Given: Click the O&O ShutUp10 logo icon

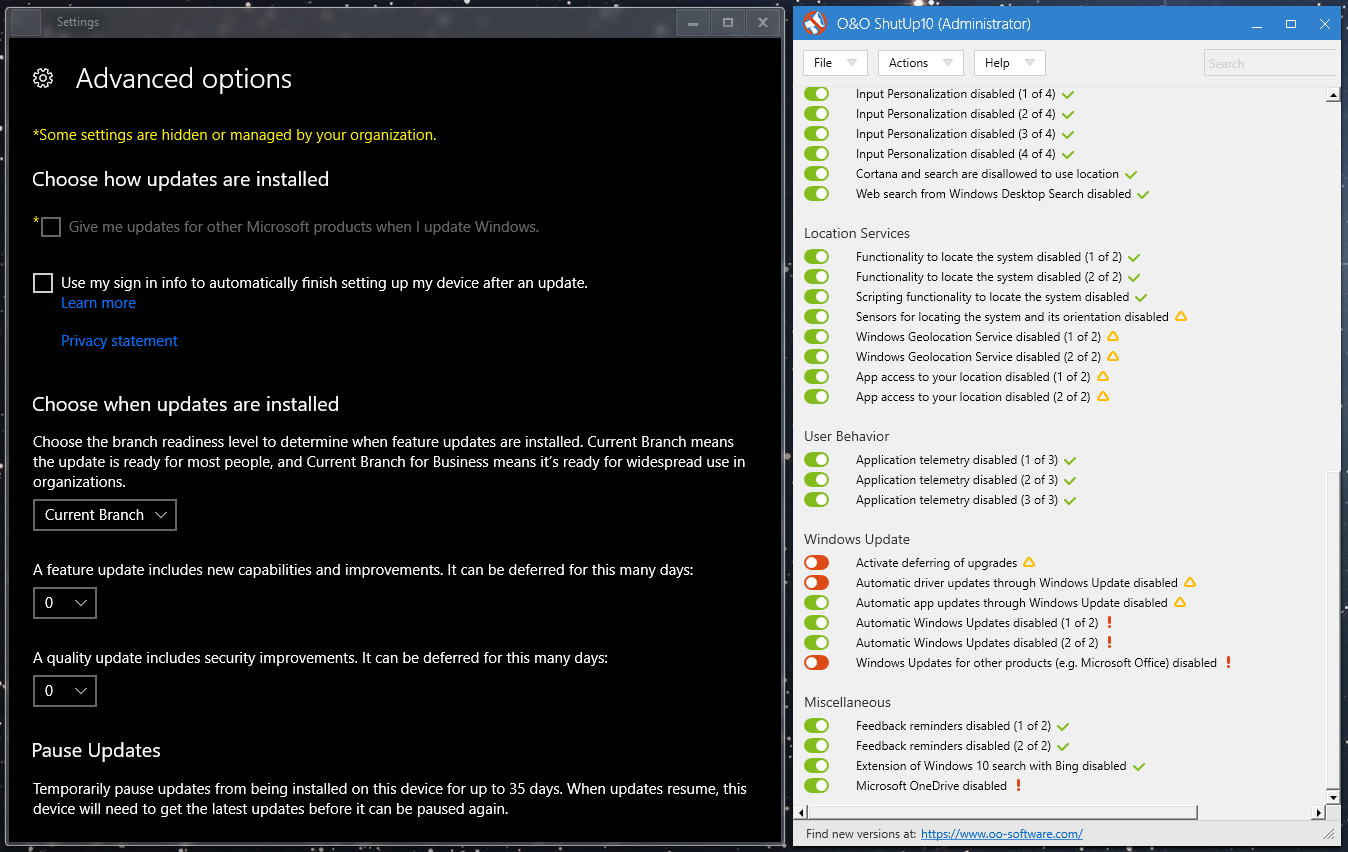Looking at the screenshot, I should pos(815,23).
